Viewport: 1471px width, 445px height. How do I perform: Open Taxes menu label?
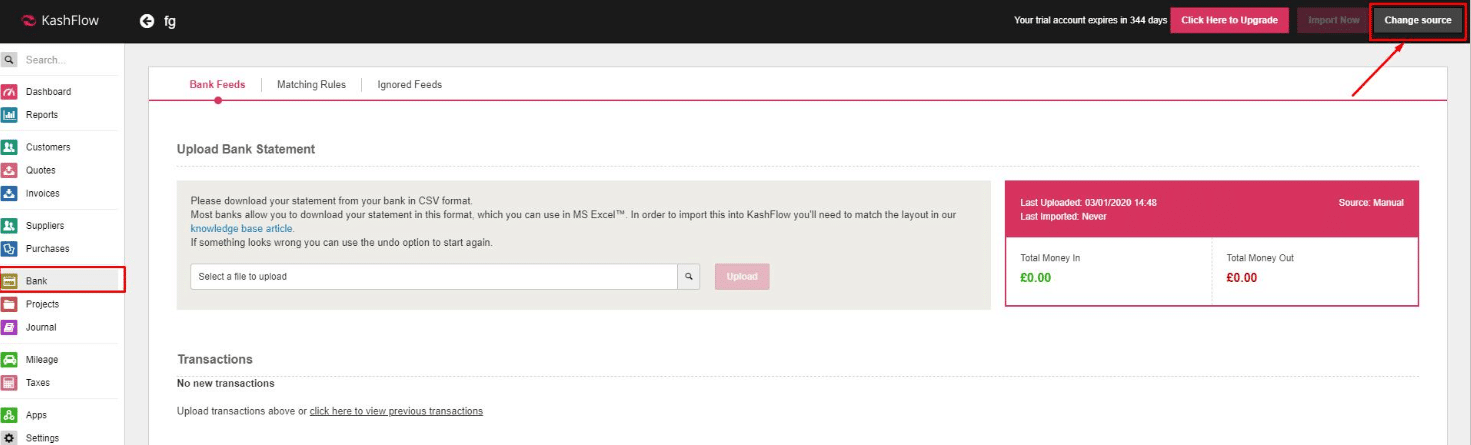[x=38, y=383]
